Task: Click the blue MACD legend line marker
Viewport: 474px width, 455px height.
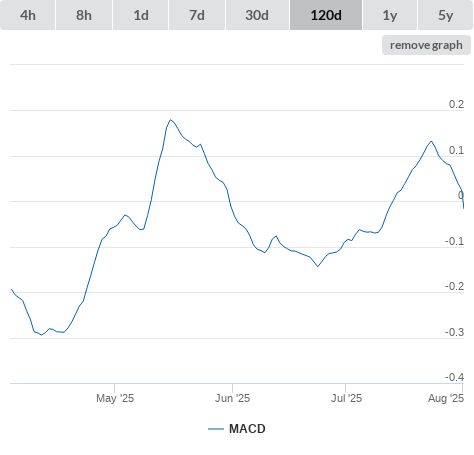Action: 216,429
